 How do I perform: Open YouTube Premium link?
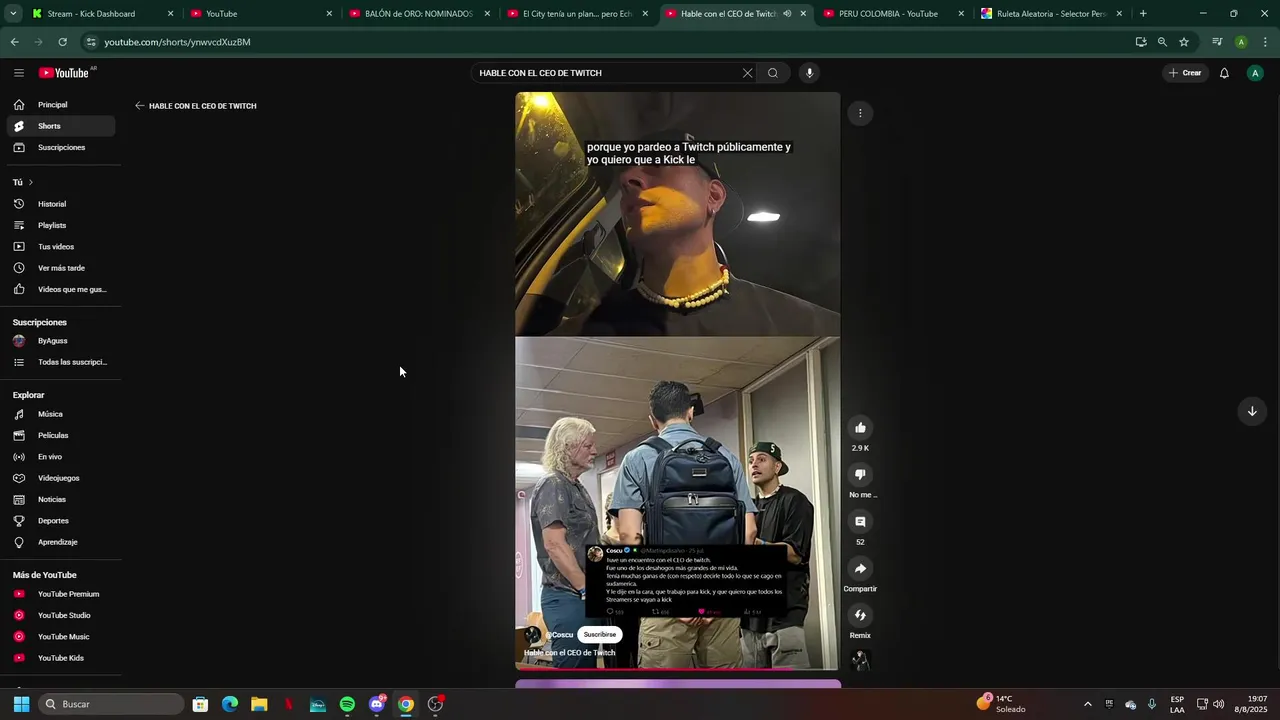(60, 594)
